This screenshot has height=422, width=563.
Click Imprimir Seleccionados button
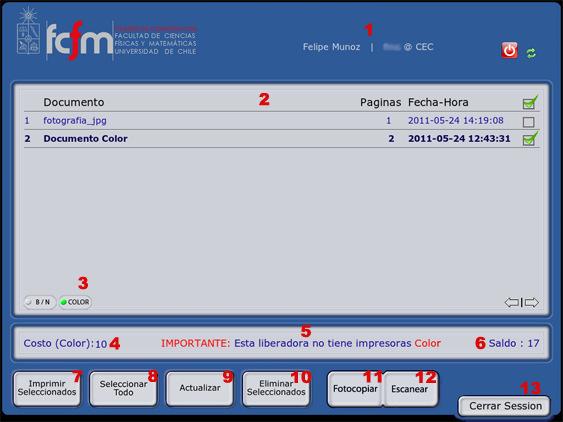47,389
